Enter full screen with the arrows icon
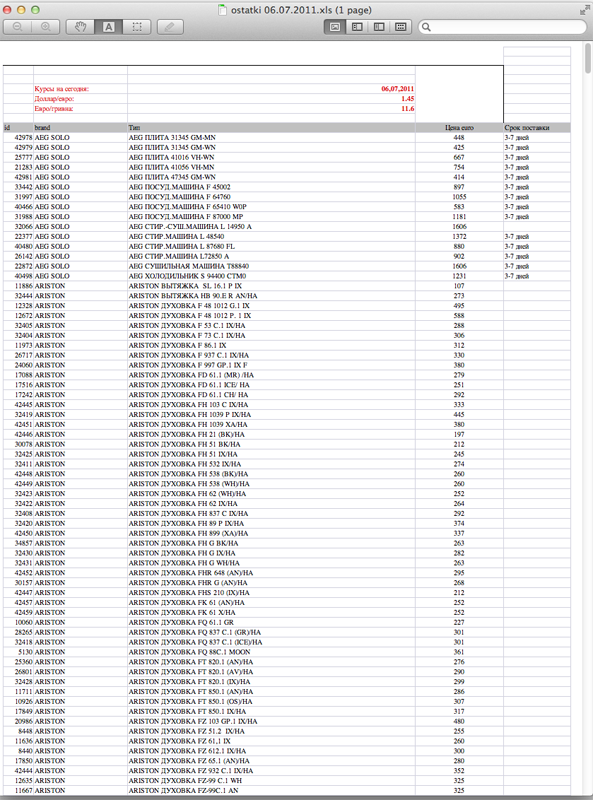 coord(585,10)
